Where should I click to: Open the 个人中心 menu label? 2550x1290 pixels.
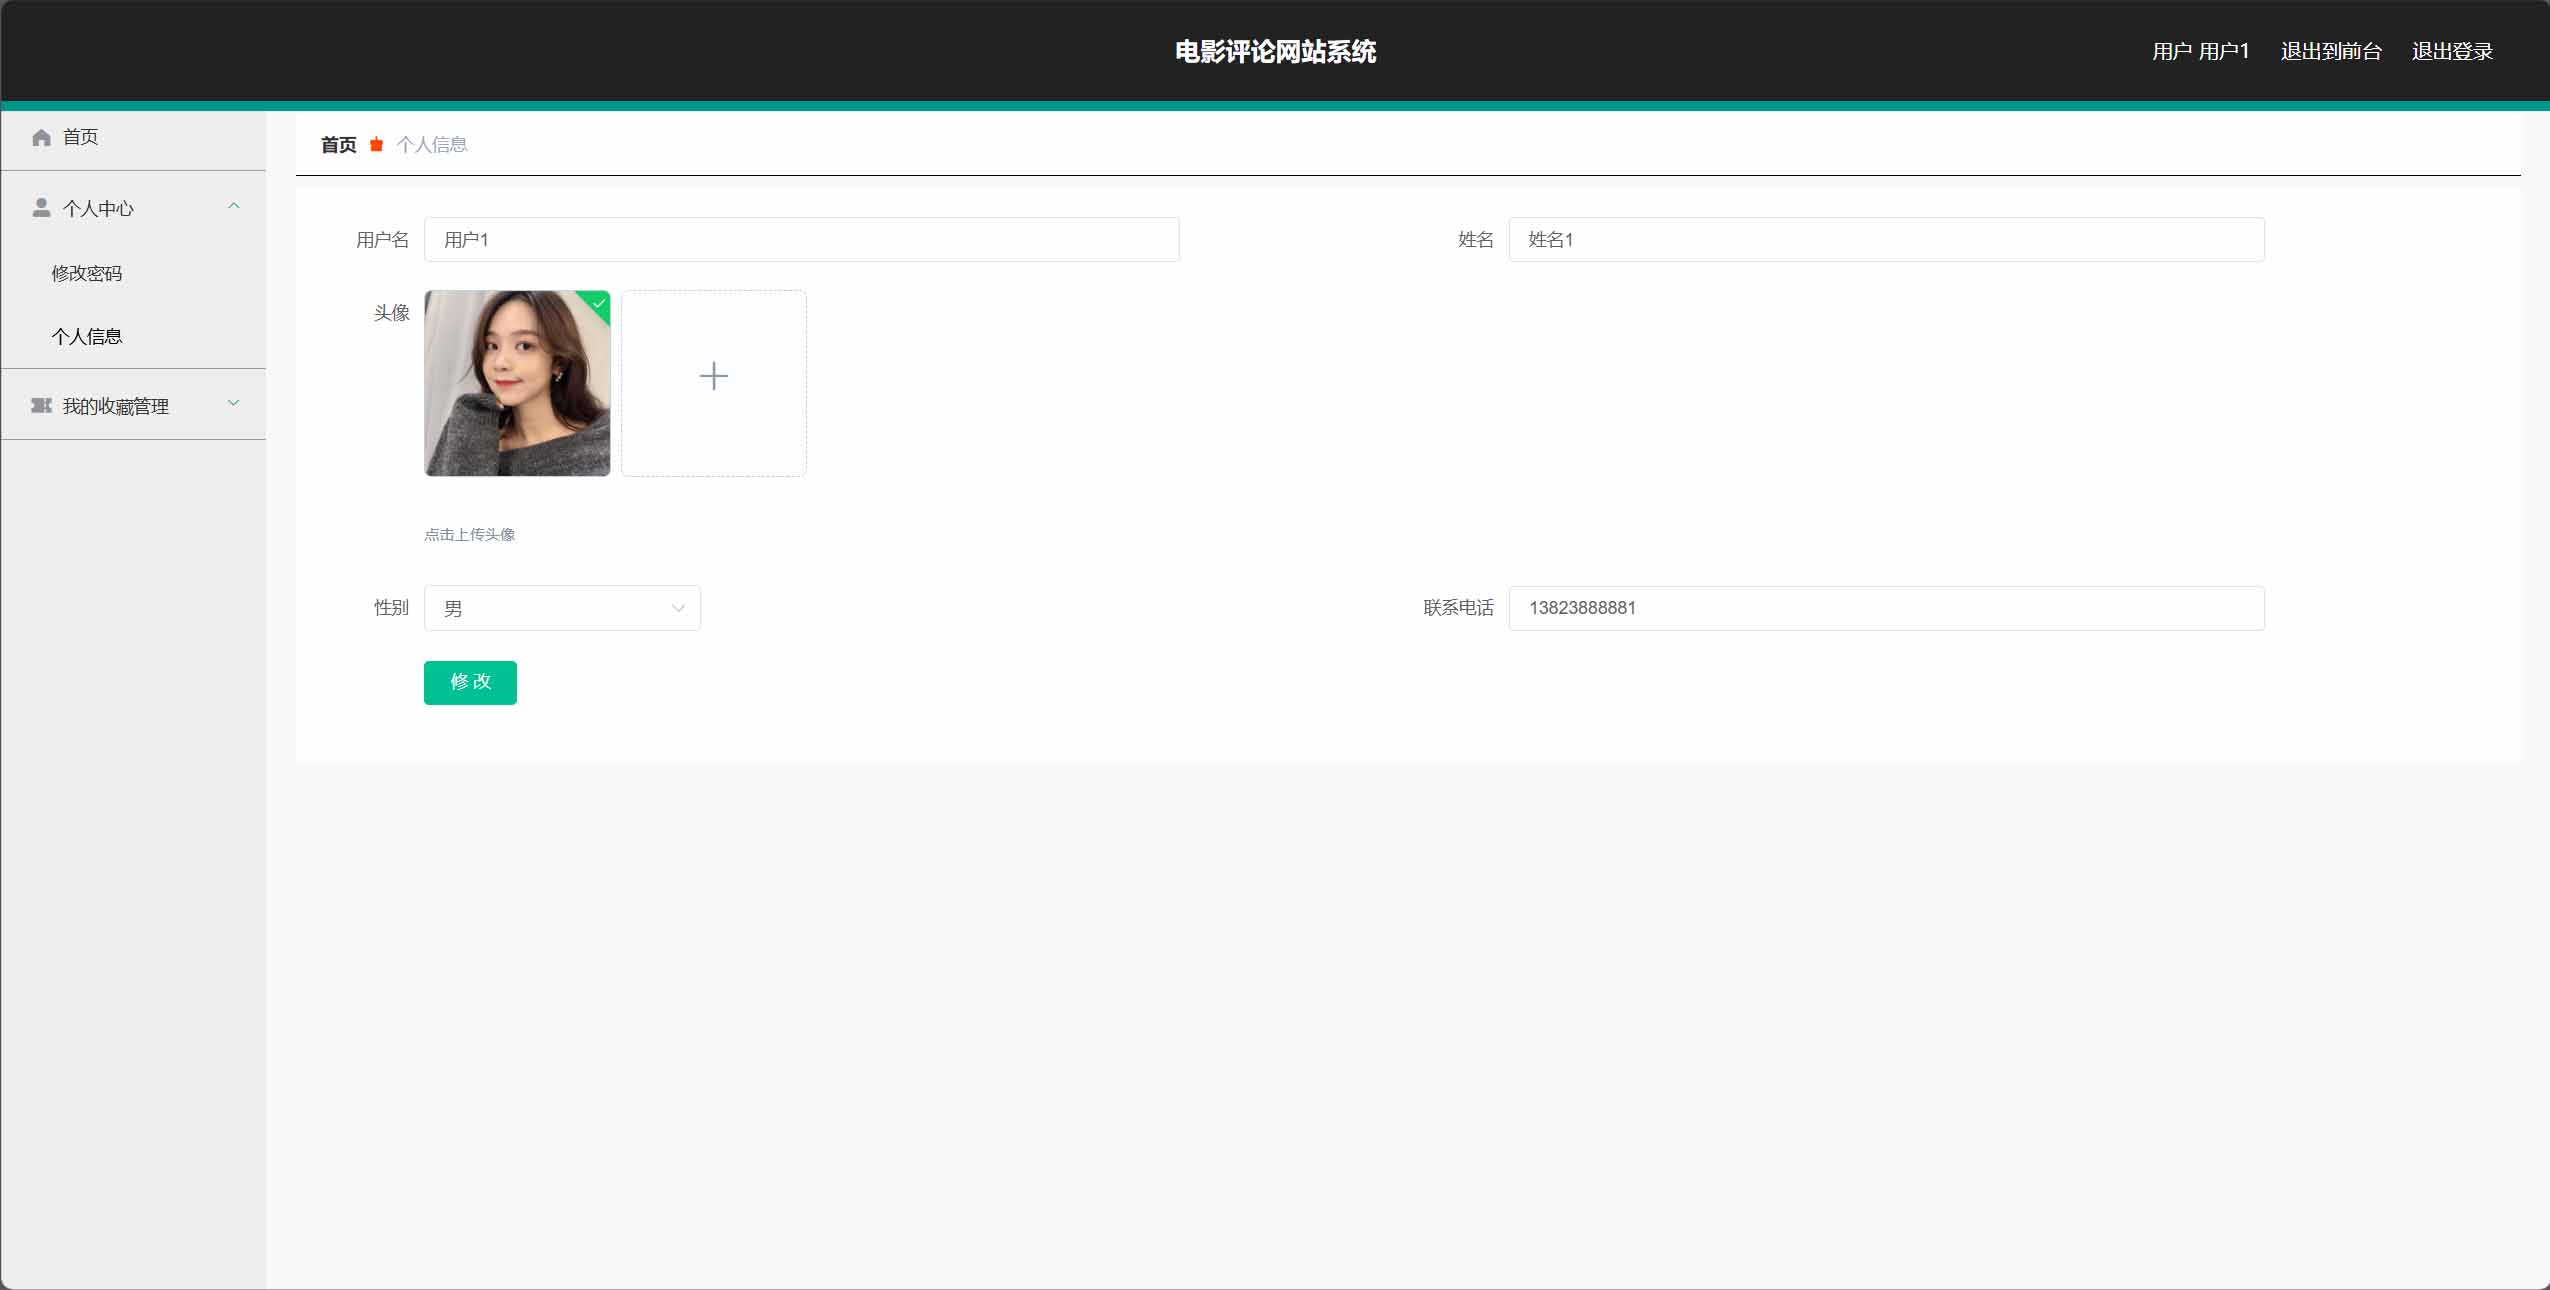pyautogui.click(x=98, y=208)
